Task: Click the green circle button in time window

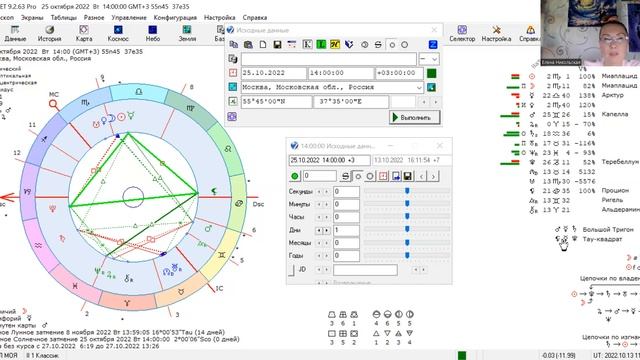Action: point(295,176)
